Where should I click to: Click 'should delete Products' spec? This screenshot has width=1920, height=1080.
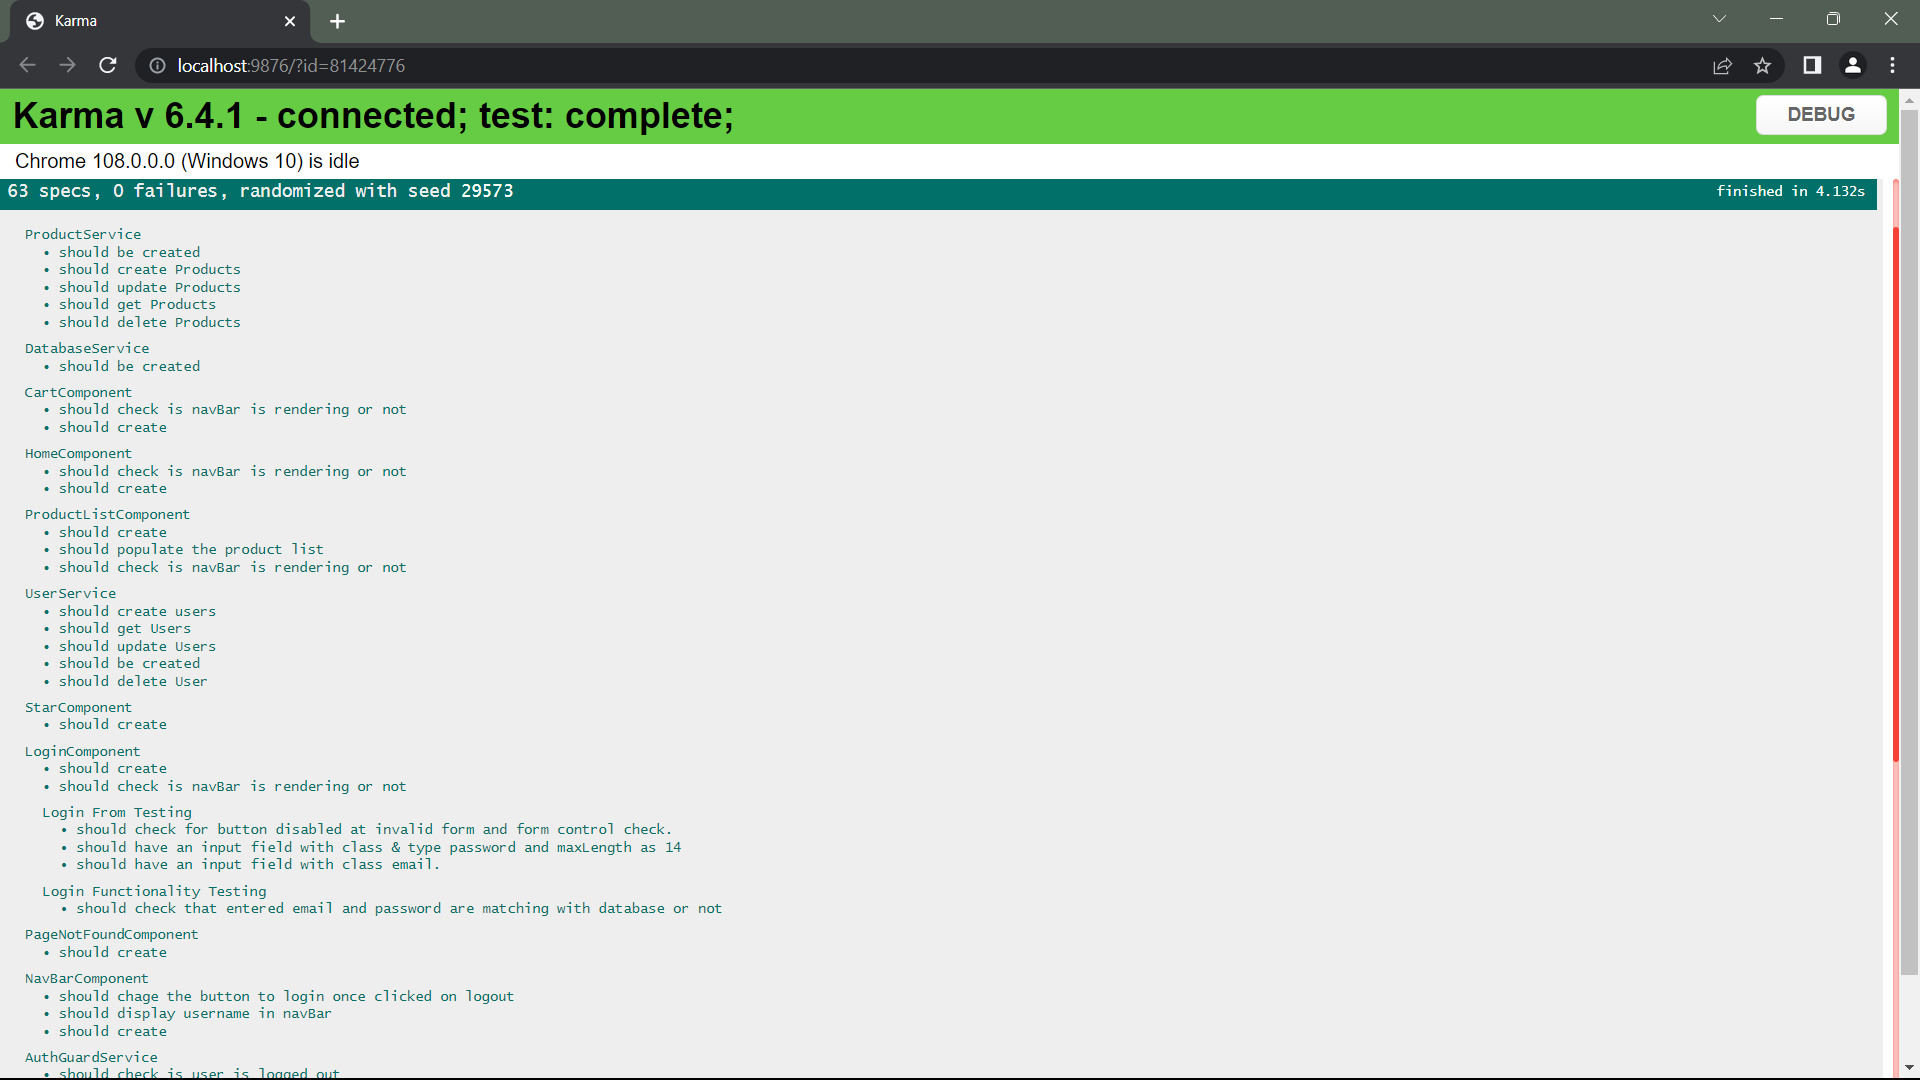[x=149, y=322]
